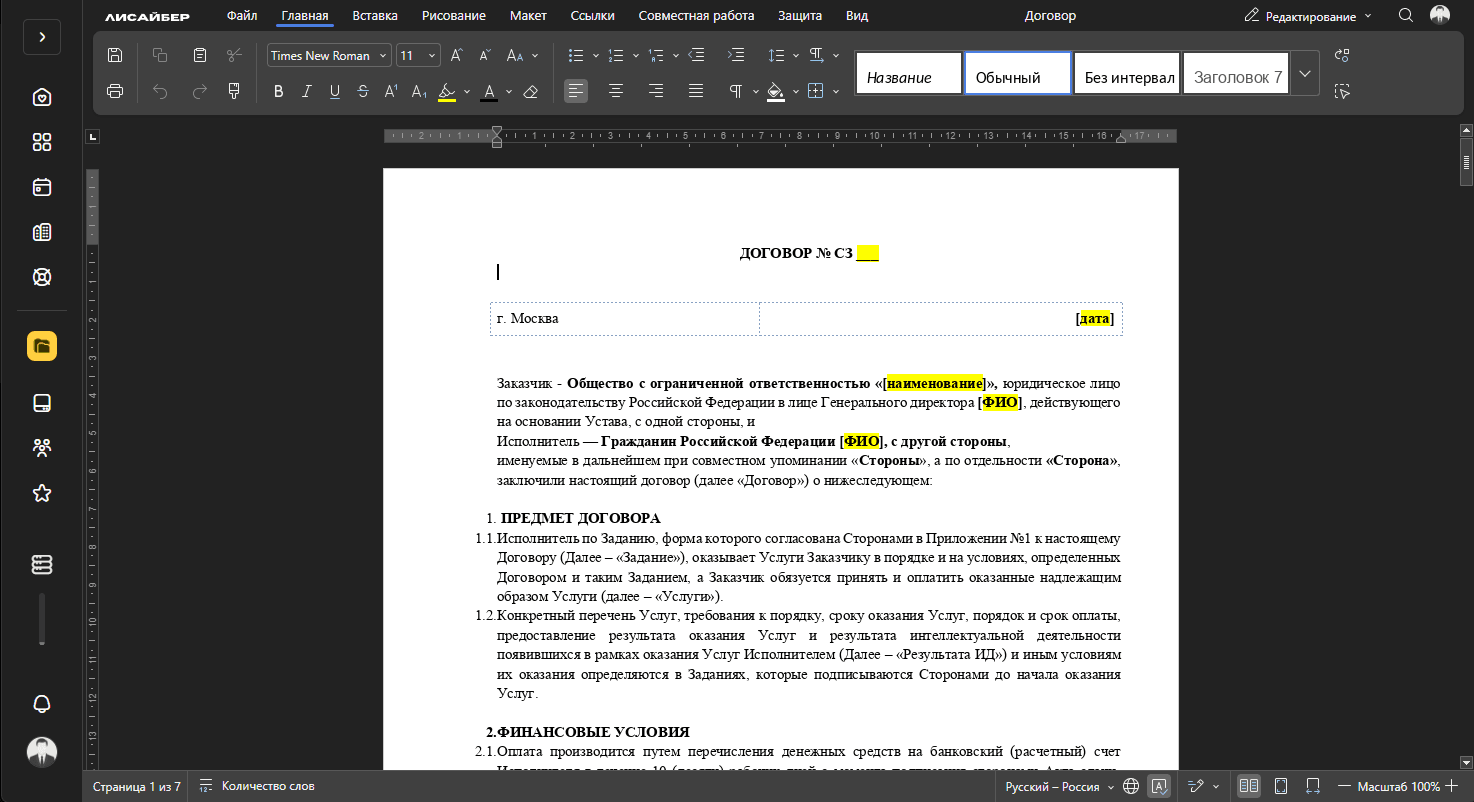1474x802 pixels.
Task: Open the notifications bell in the sidebar
Action: pos(42,704)
